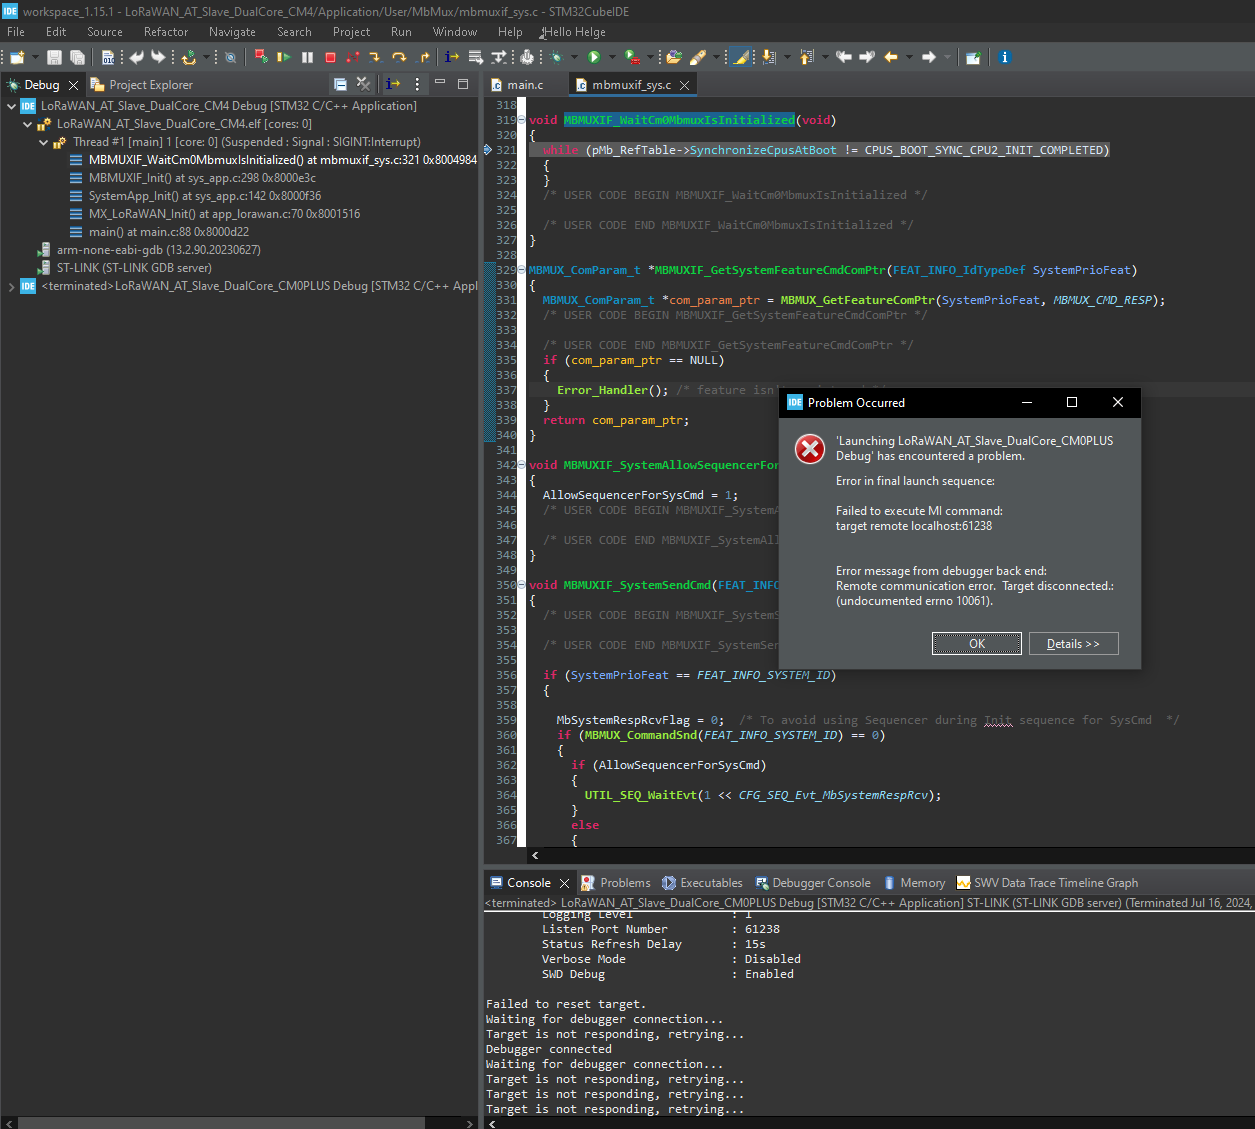Toggle the highlighter Mark Occurrences button
The height and width of the screenshot is (1129, 1255).
point(740,57)
